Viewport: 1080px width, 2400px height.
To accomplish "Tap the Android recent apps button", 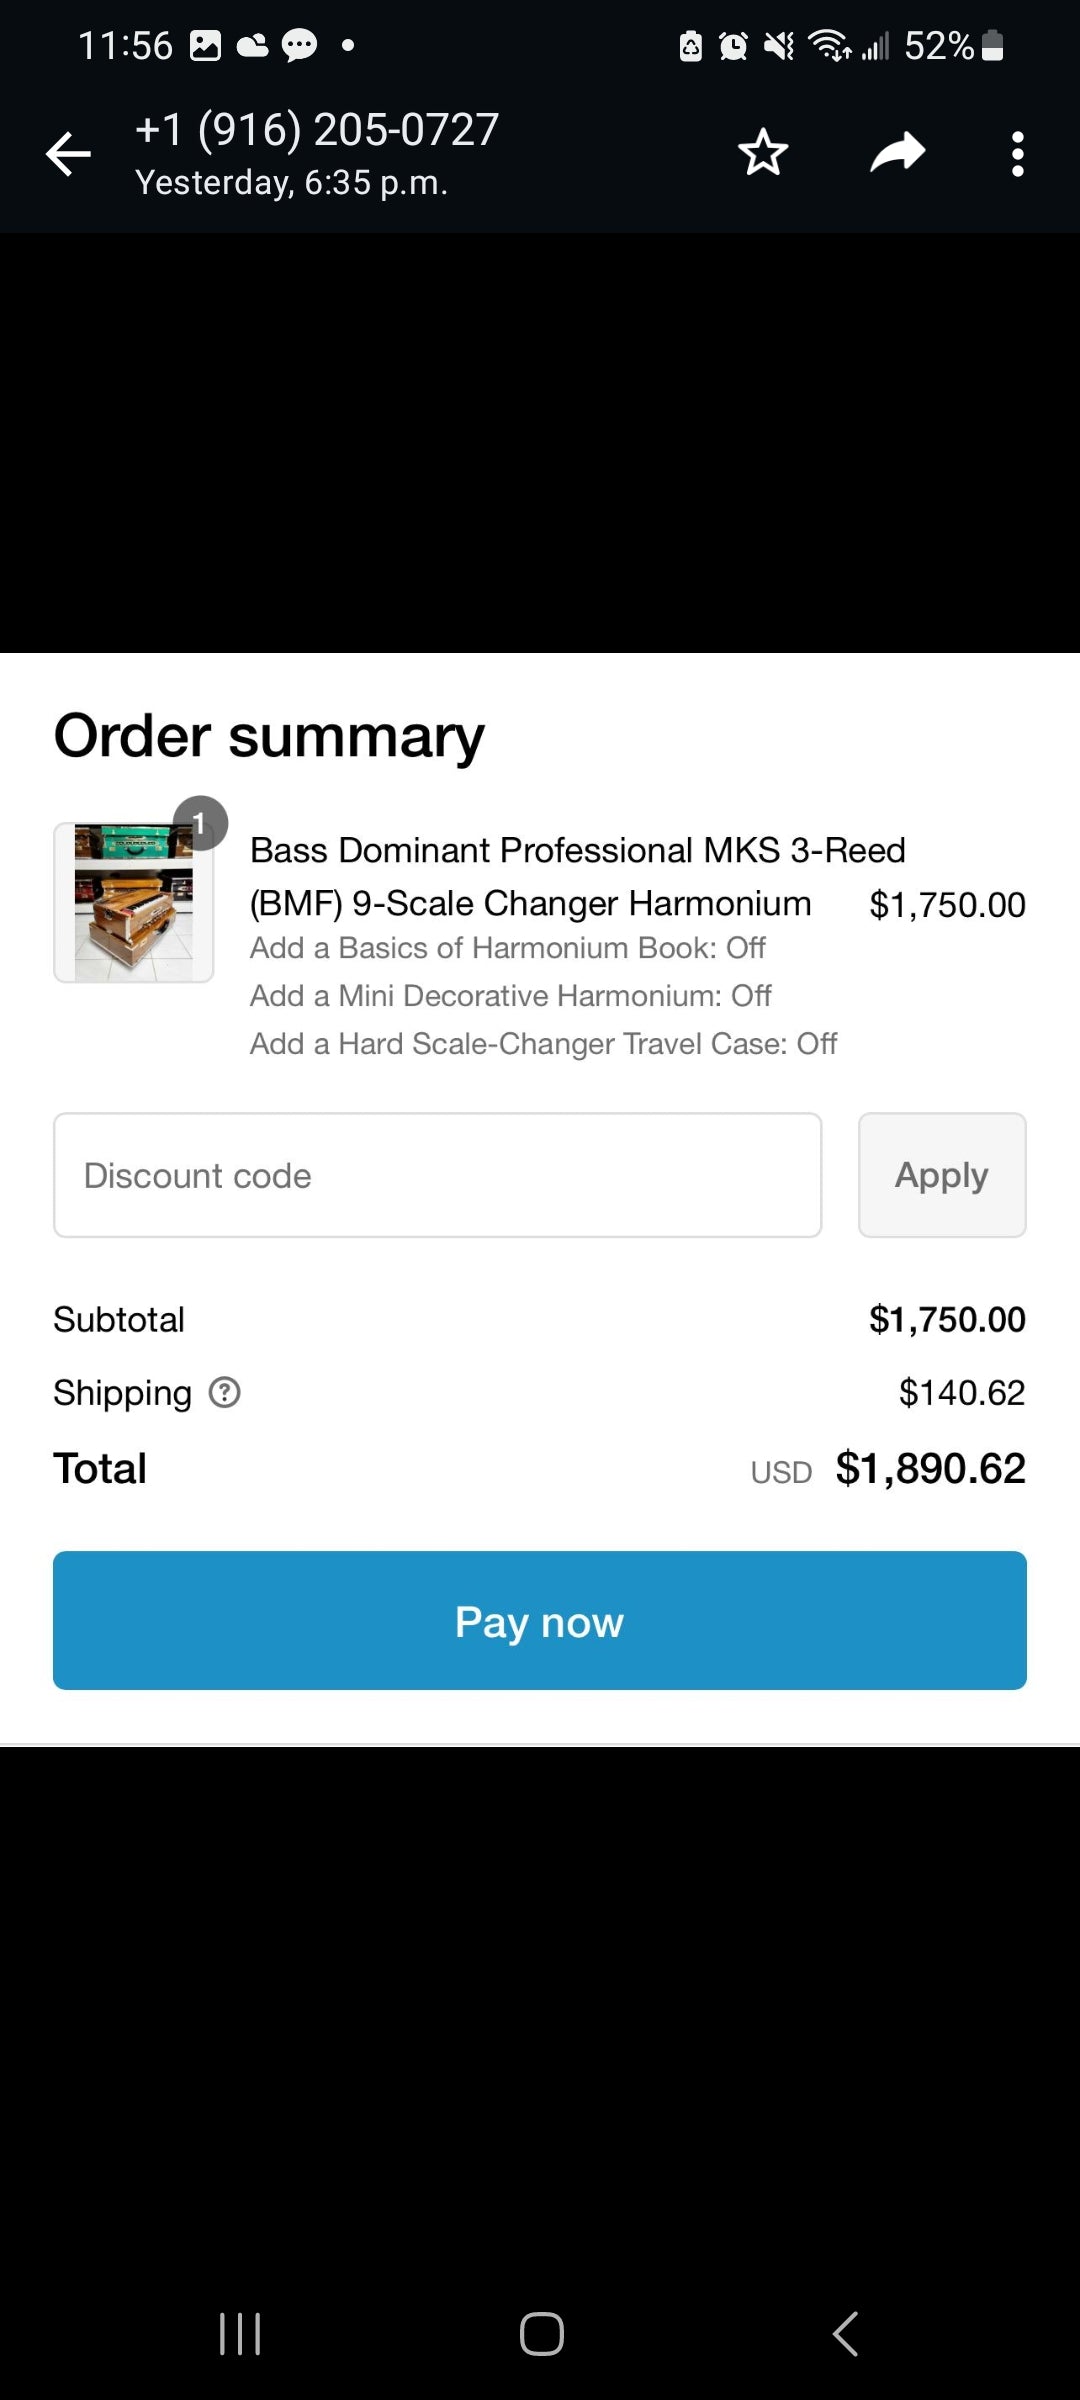I will pos(240,2334).
